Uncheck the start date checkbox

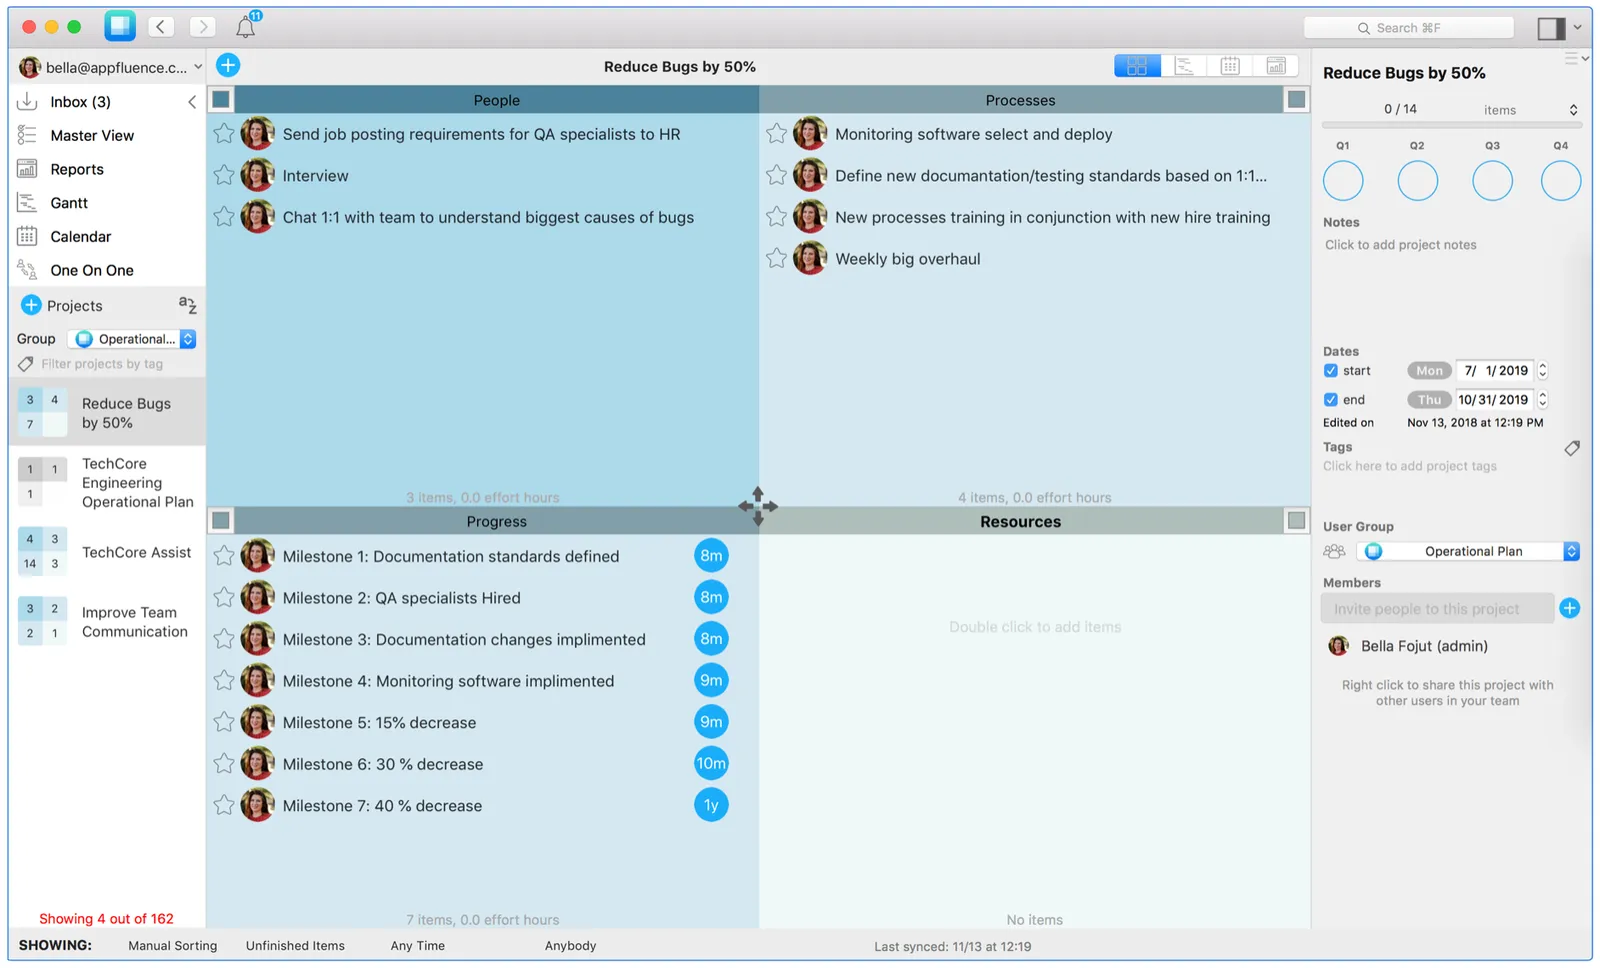point(1330,370)
